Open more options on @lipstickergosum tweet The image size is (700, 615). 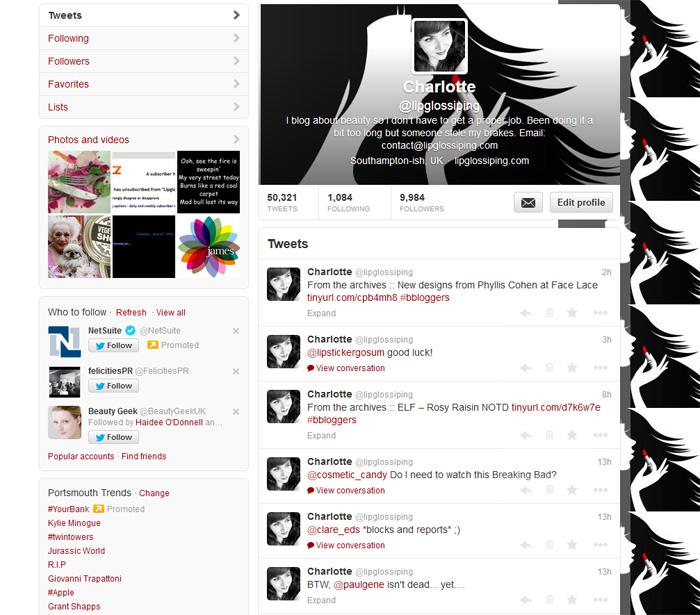tap(600, 368)
